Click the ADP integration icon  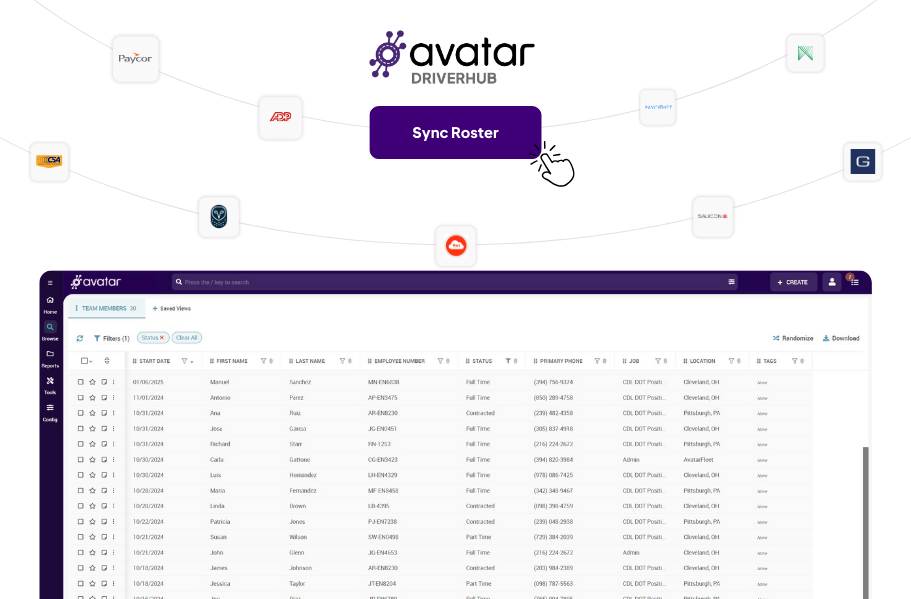[x=280, y=117]
